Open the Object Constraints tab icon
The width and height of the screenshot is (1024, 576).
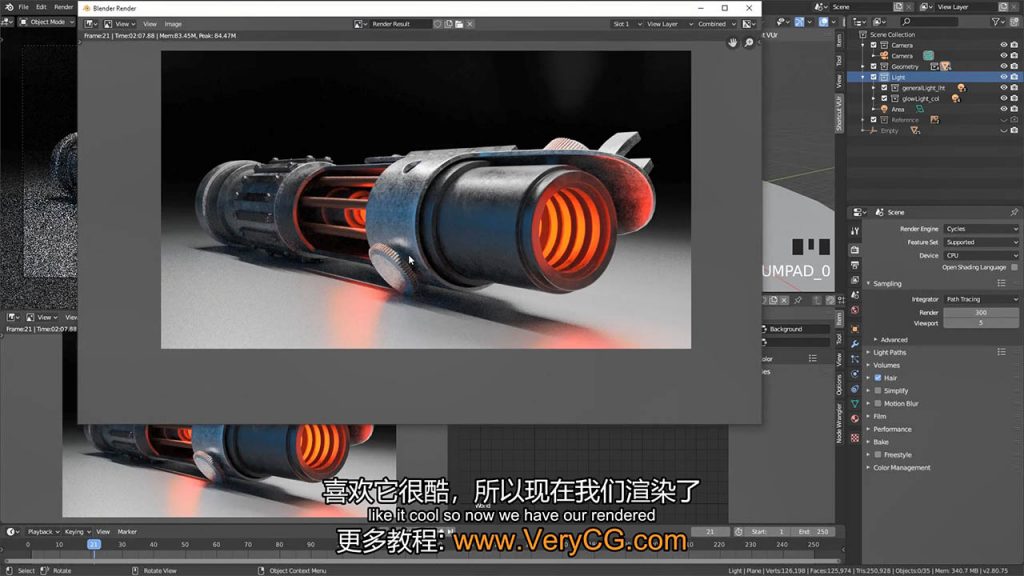point(855,389)
